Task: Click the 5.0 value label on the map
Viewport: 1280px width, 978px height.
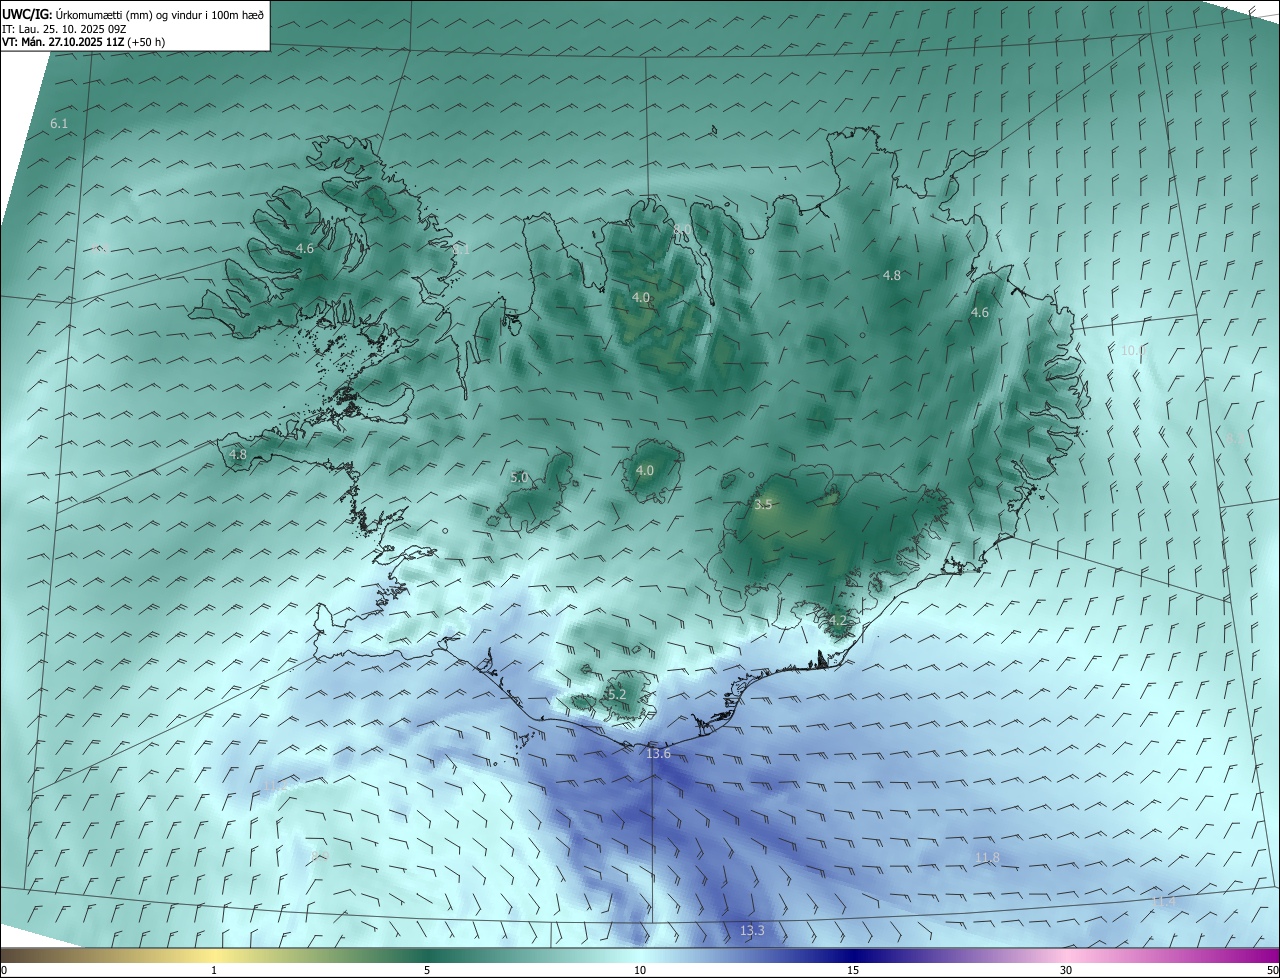Action: coord(519,478)
